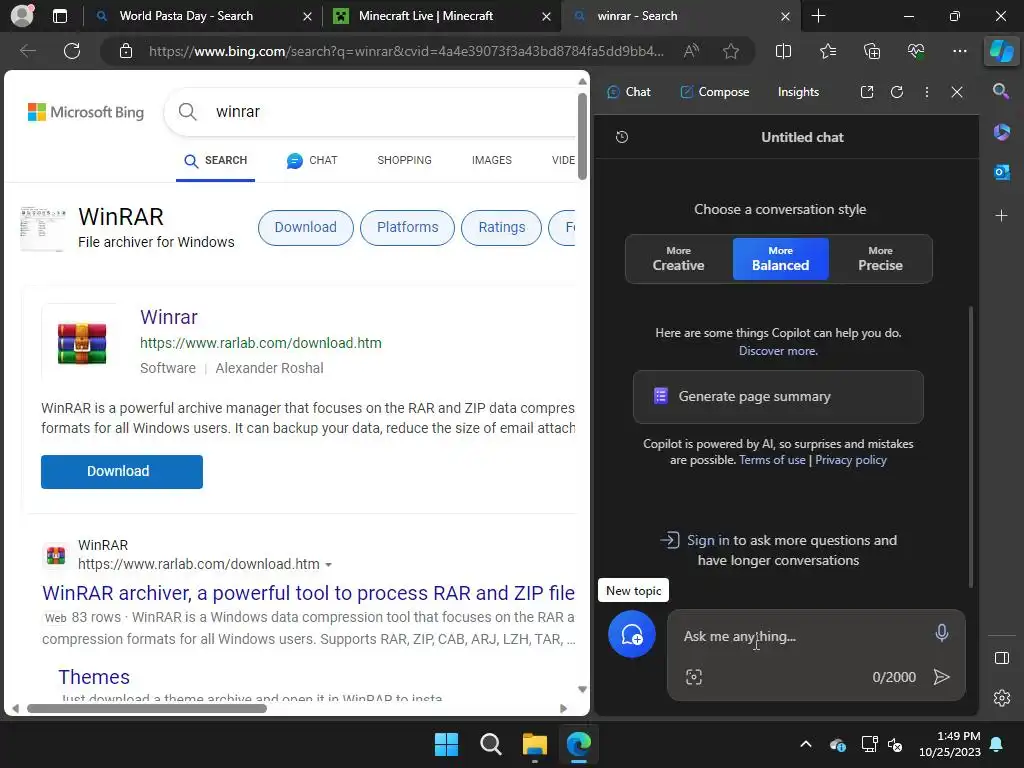Open the Compose tab in Copilot

click(714, 92)
